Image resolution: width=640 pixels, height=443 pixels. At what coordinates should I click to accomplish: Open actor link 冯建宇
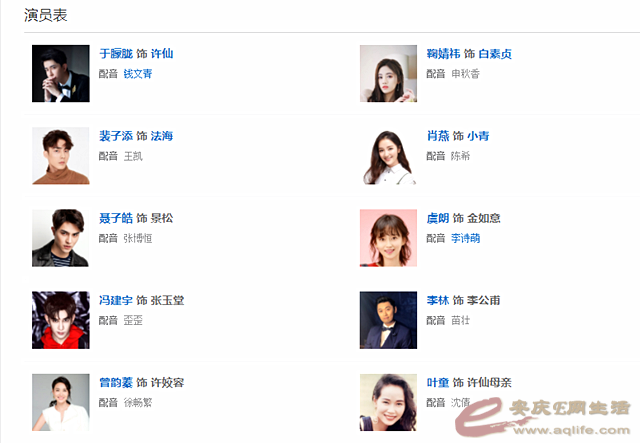tap(116, 301)
